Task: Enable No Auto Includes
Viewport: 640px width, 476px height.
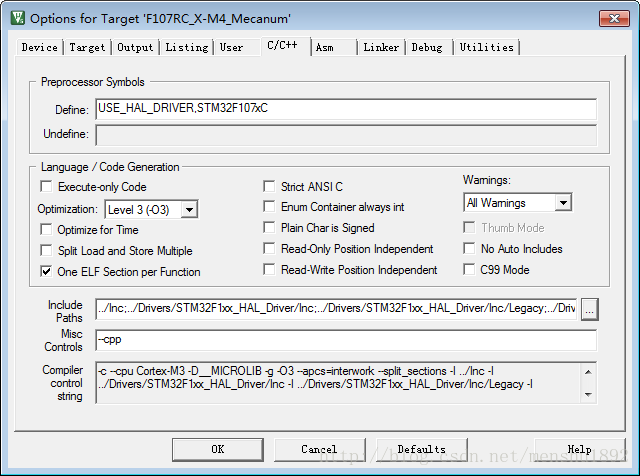Action: [x=469, y=249]
